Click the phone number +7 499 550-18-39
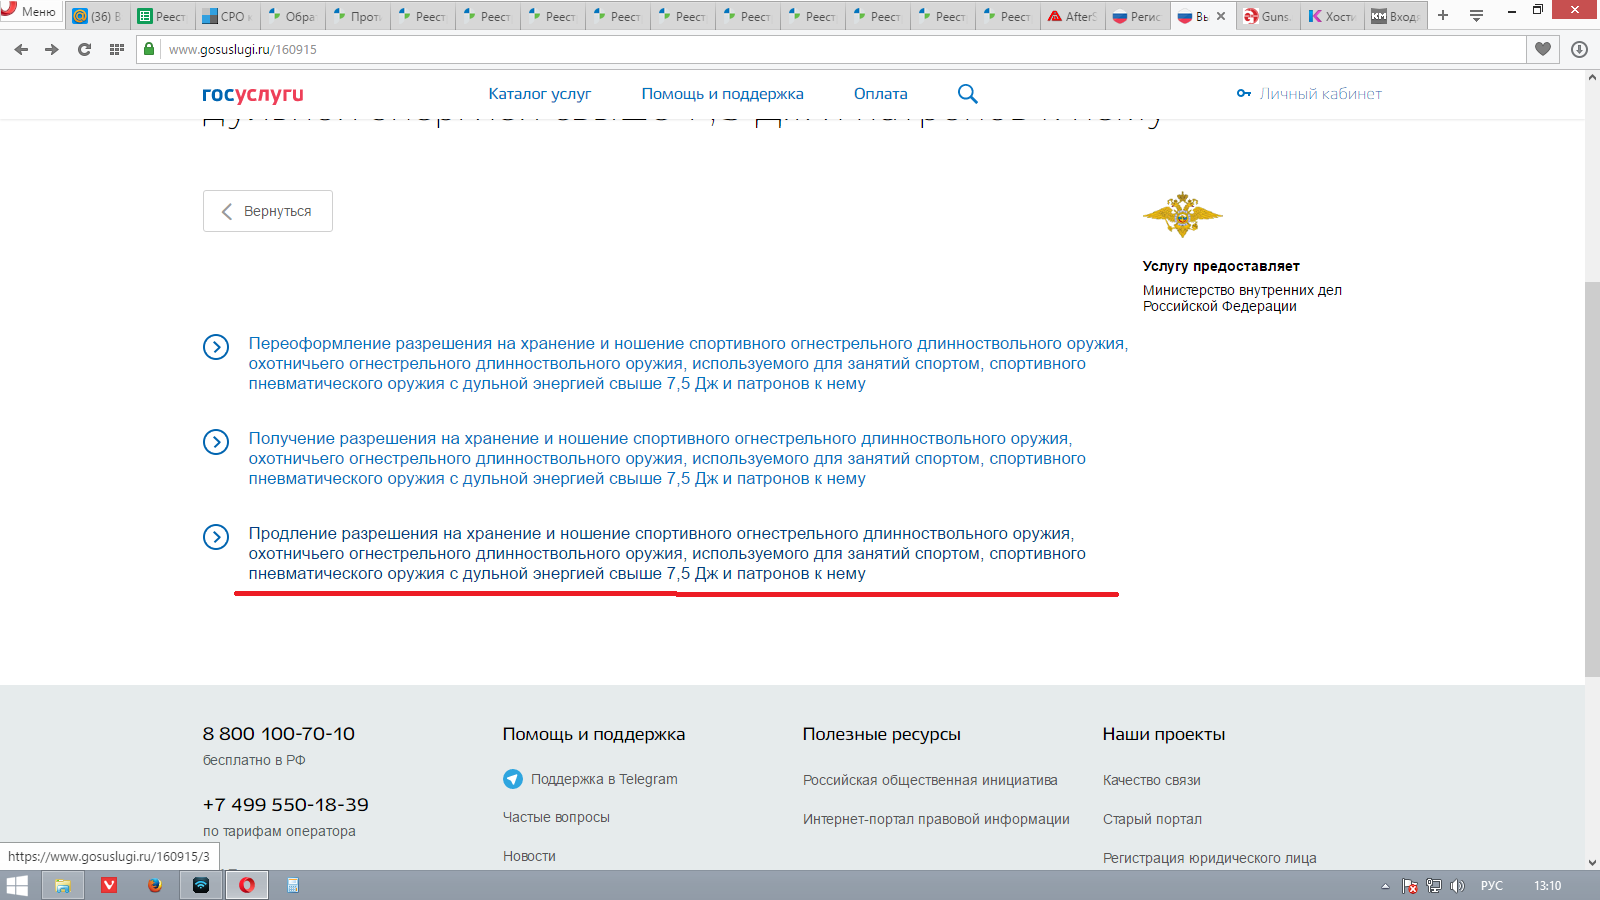Screen dimensions: 1600x900 (286, 805)
